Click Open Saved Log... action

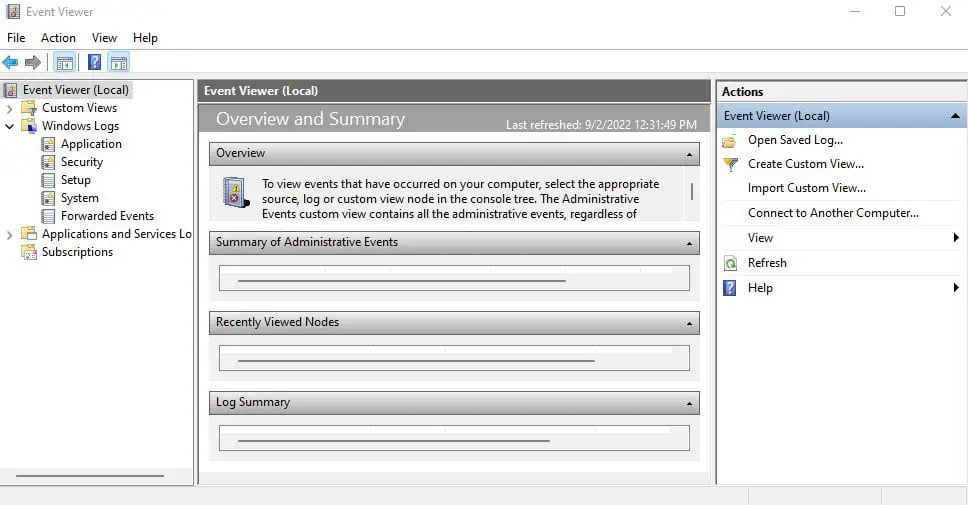point(795,140)
